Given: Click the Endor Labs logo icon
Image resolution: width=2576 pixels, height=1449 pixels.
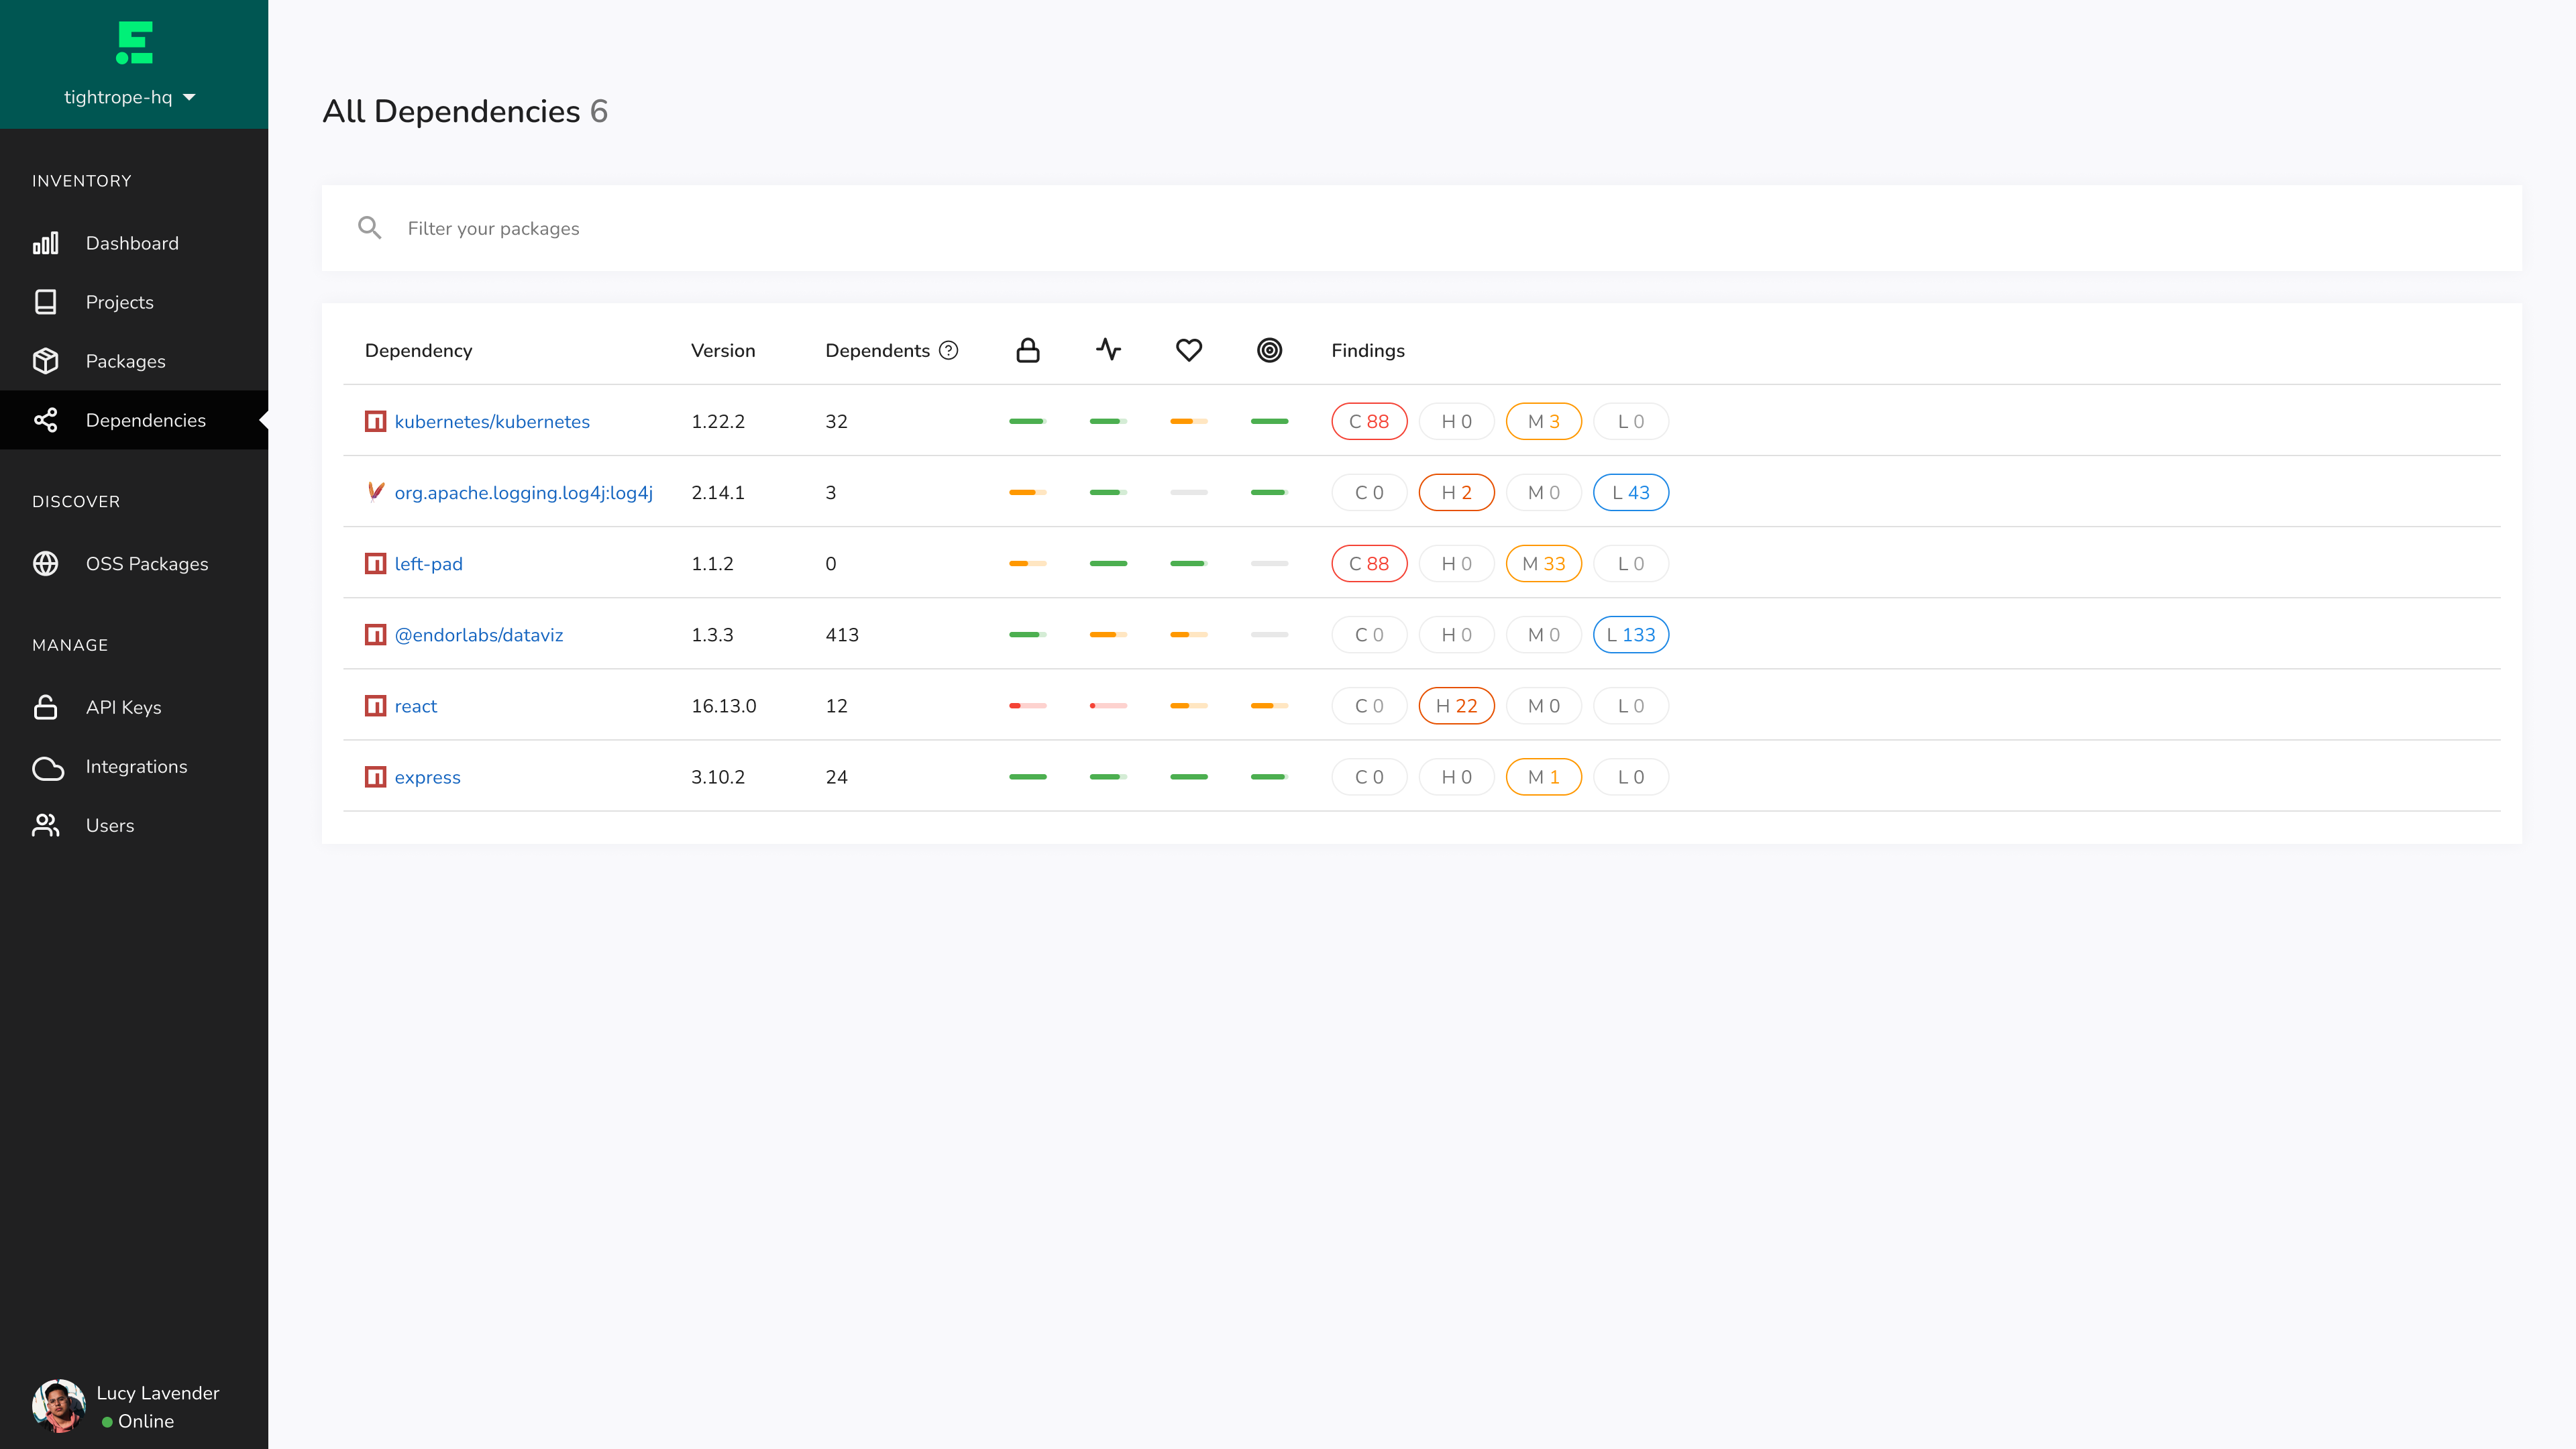Looking at the screenshot, I should 134,43.
